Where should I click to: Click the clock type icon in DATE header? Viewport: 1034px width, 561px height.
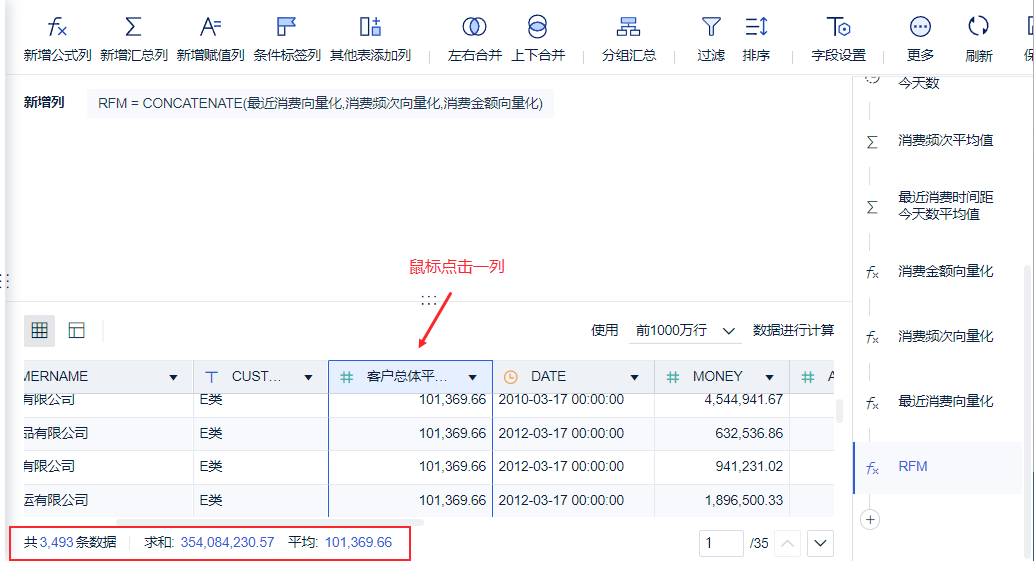(510, 377)
